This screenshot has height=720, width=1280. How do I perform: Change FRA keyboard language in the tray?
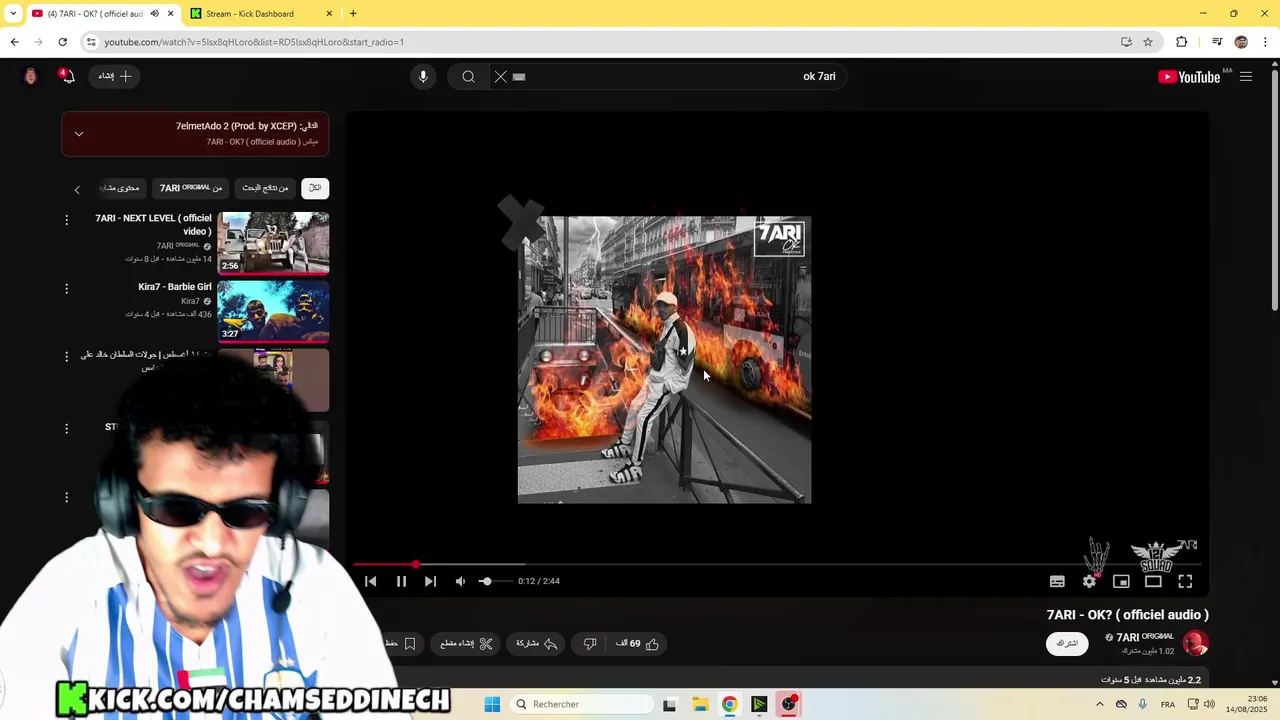(x=1168, y=704)
